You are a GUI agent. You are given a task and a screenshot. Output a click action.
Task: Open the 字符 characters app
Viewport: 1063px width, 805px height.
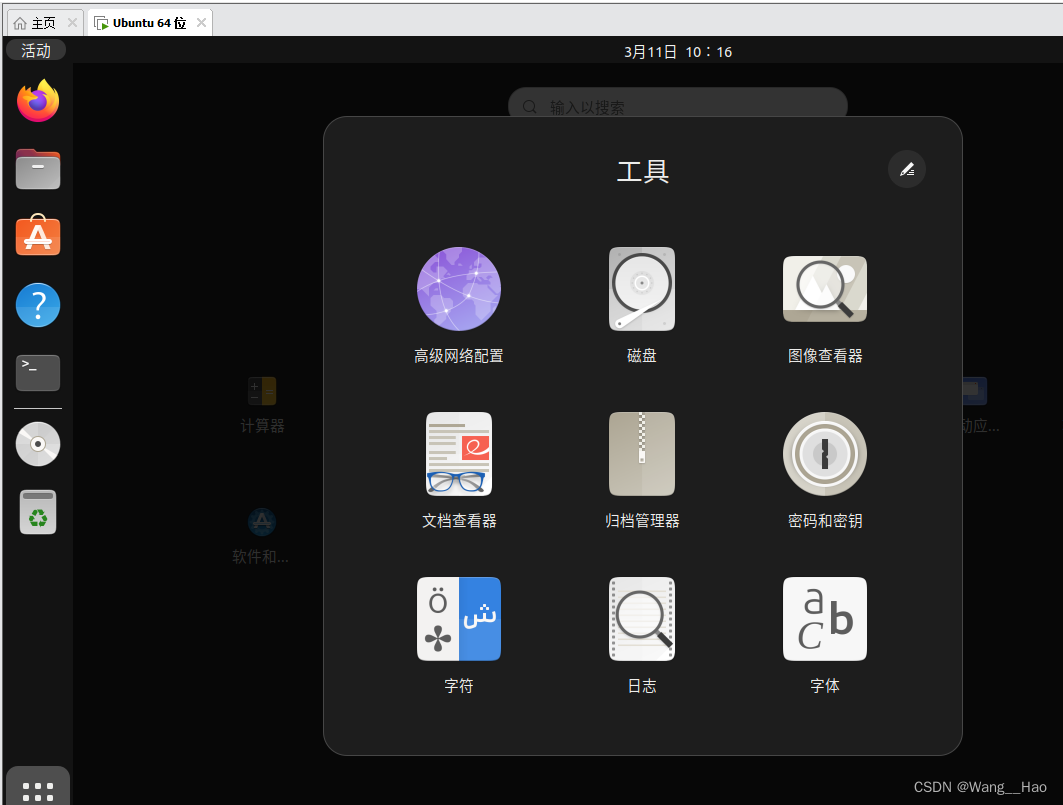[x=458, y=618]
